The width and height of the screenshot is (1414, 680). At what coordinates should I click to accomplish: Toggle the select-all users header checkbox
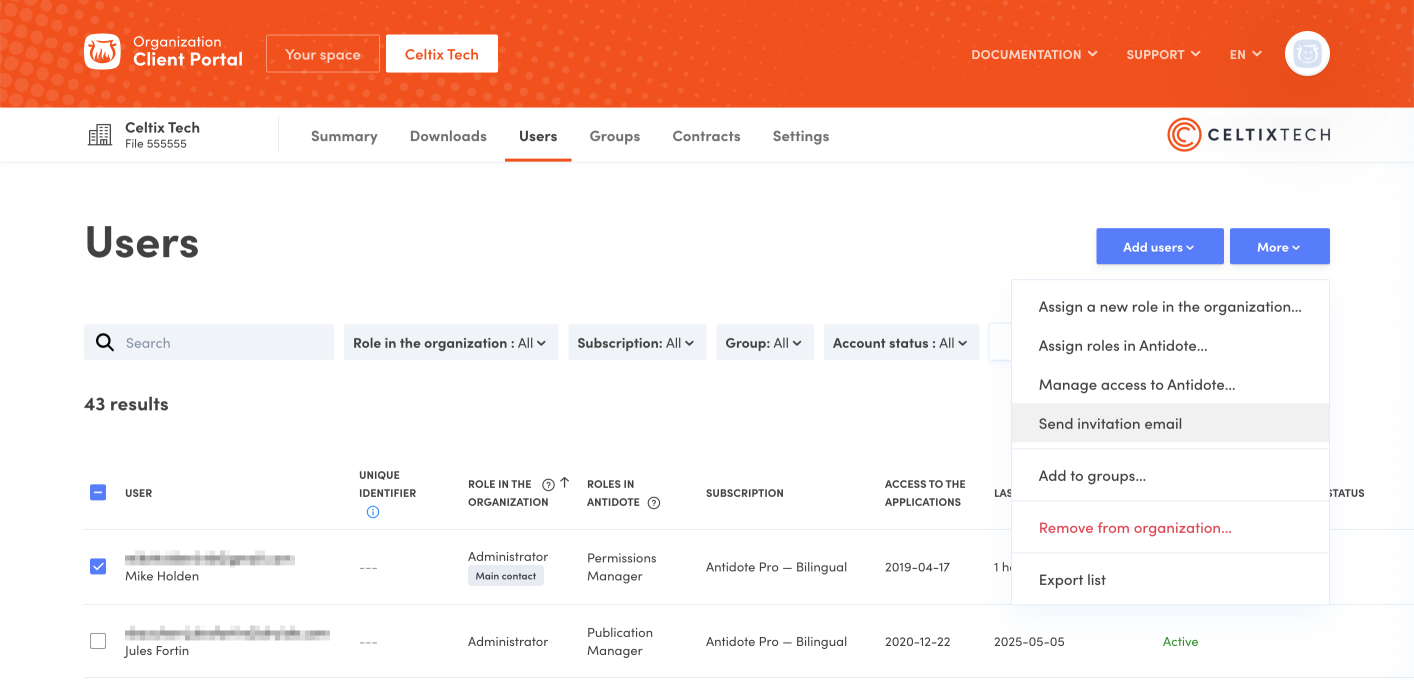[98, 492]
